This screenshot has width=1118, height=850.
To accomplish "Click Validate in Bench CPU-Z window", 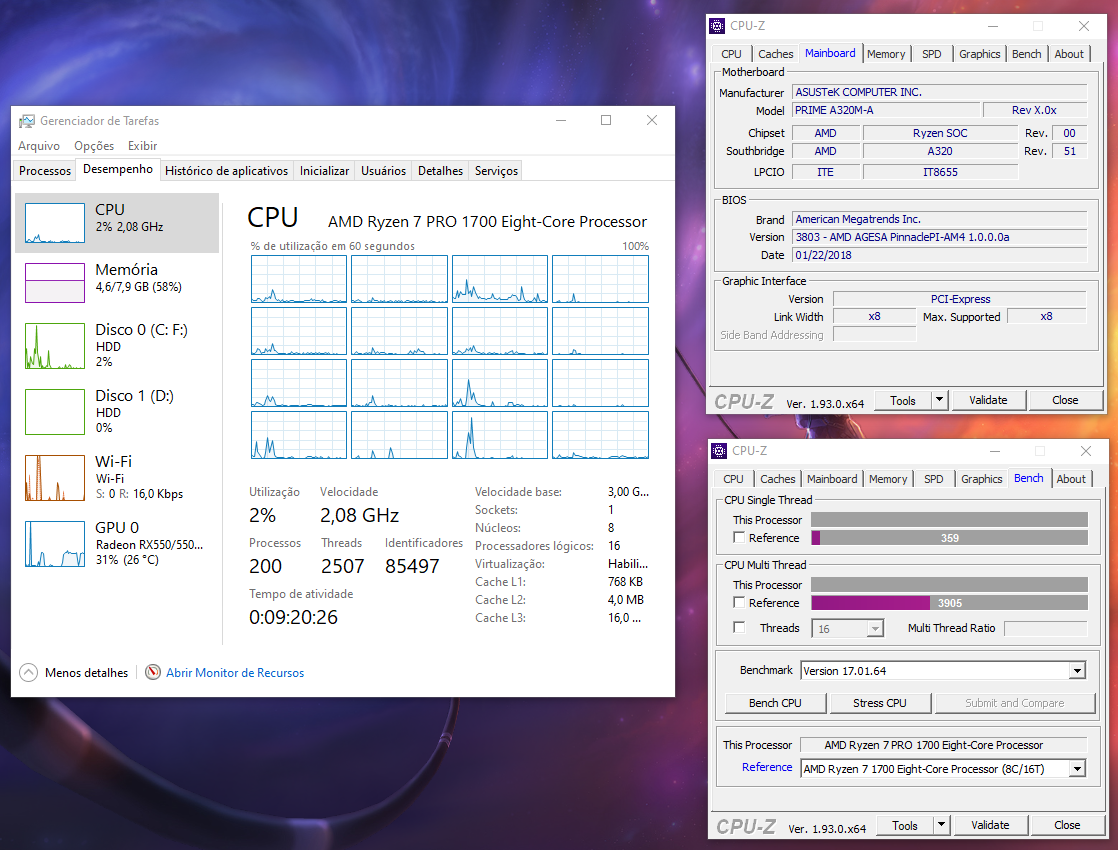I will (990, 825).
